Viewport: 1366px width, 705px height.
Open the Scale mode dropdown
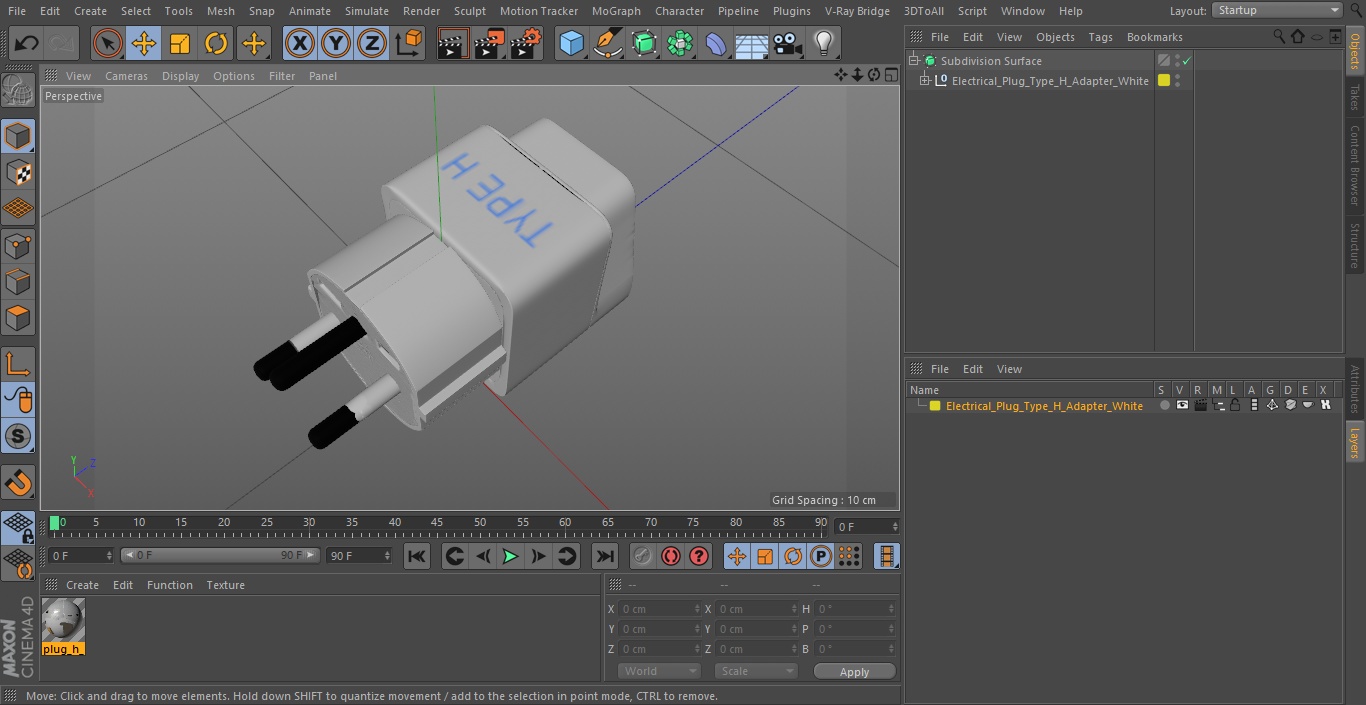click(x=756, y=672)
